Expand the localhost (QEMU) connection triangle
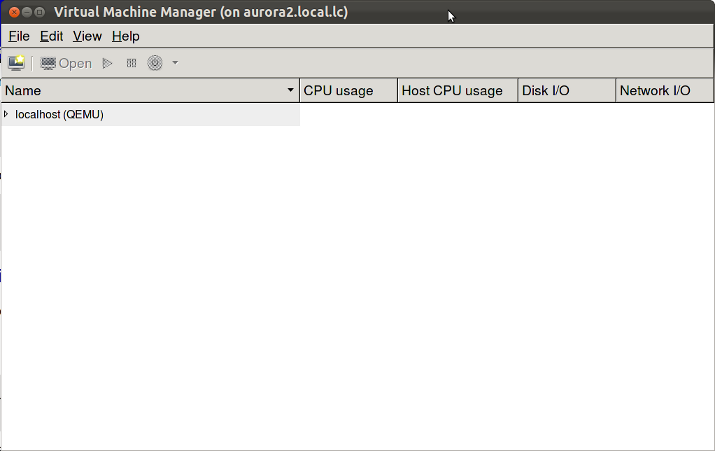715x451 pixels. coord(6,114)
